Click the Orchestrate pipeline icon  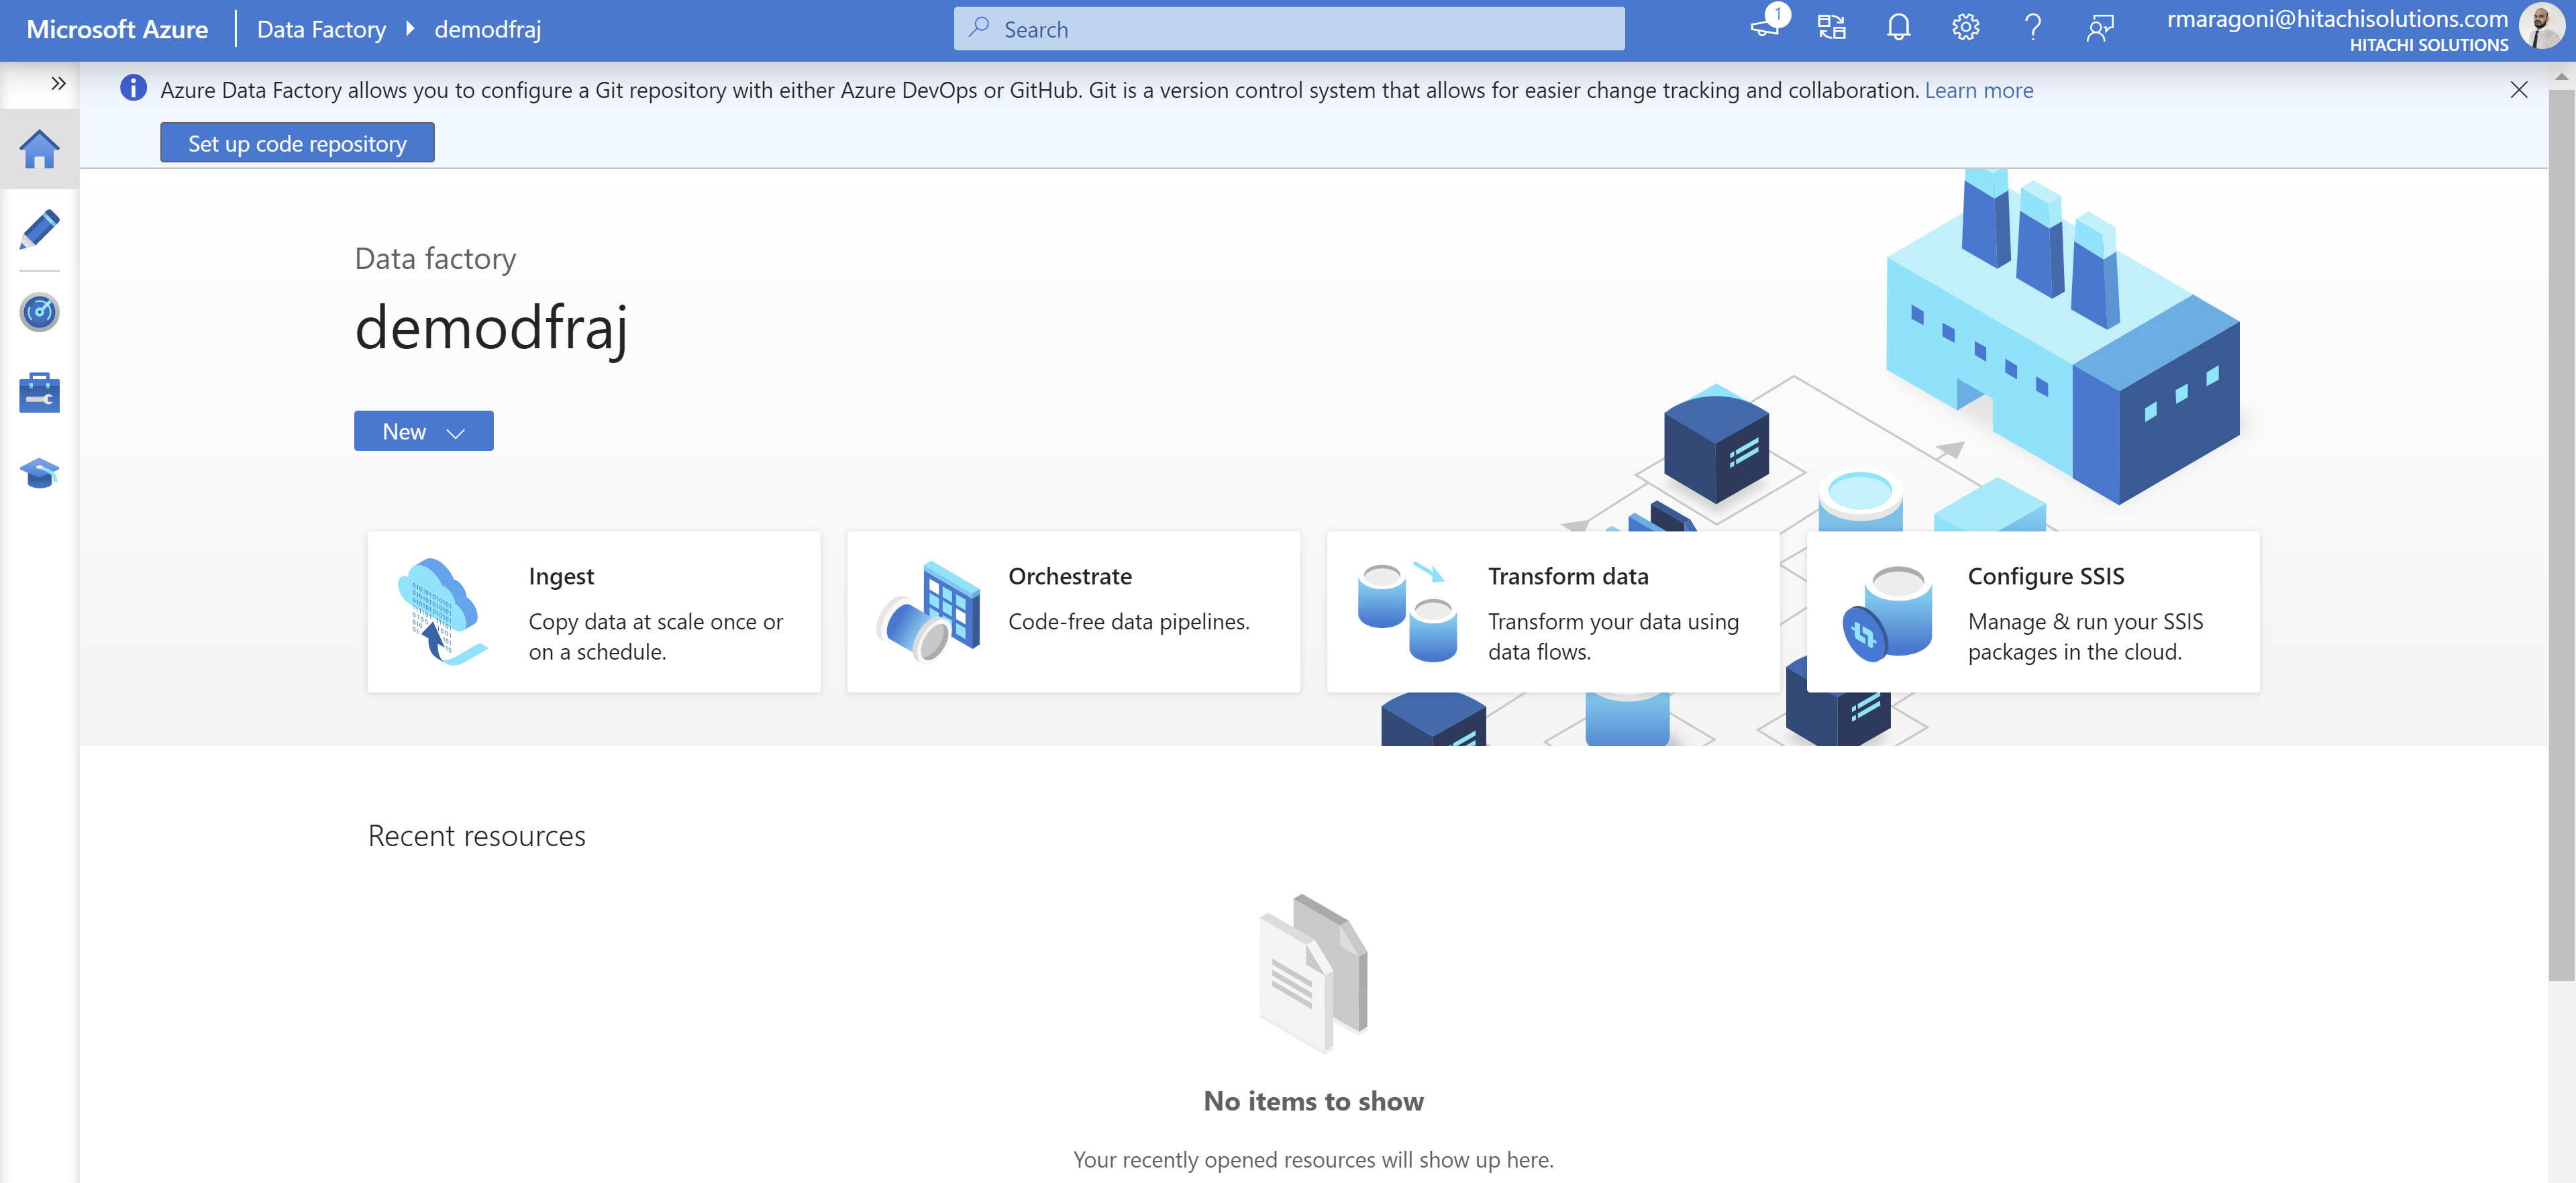(x=928, y=612)
